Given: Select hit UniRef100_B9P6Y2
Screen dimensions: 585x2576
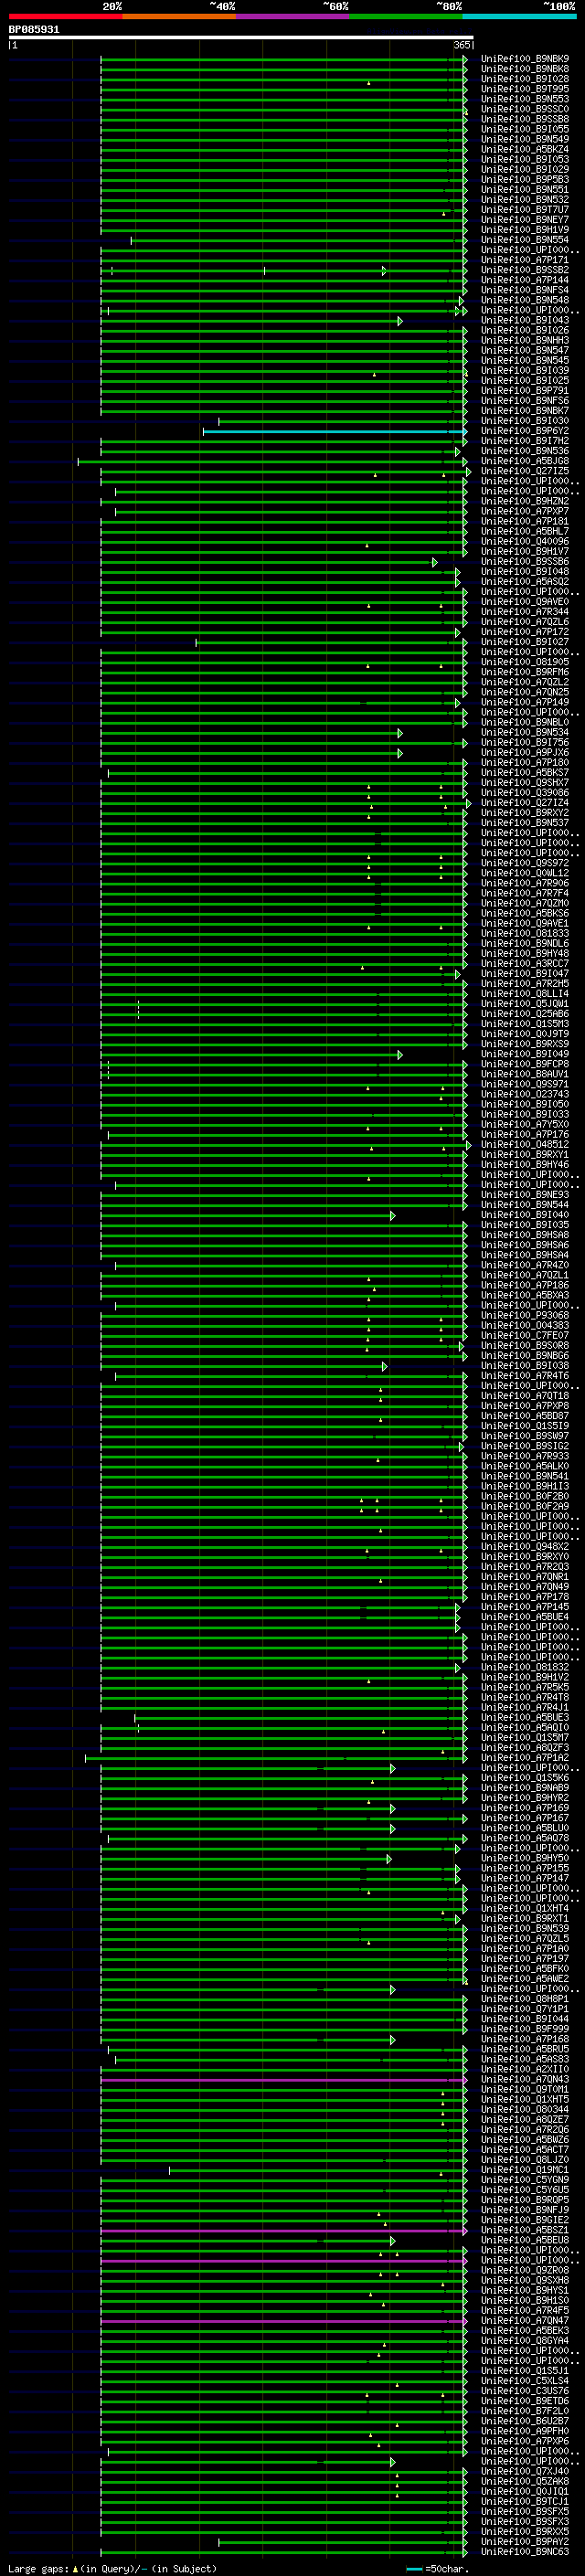Looking at the screenshot, I should [x=525, y=431].
